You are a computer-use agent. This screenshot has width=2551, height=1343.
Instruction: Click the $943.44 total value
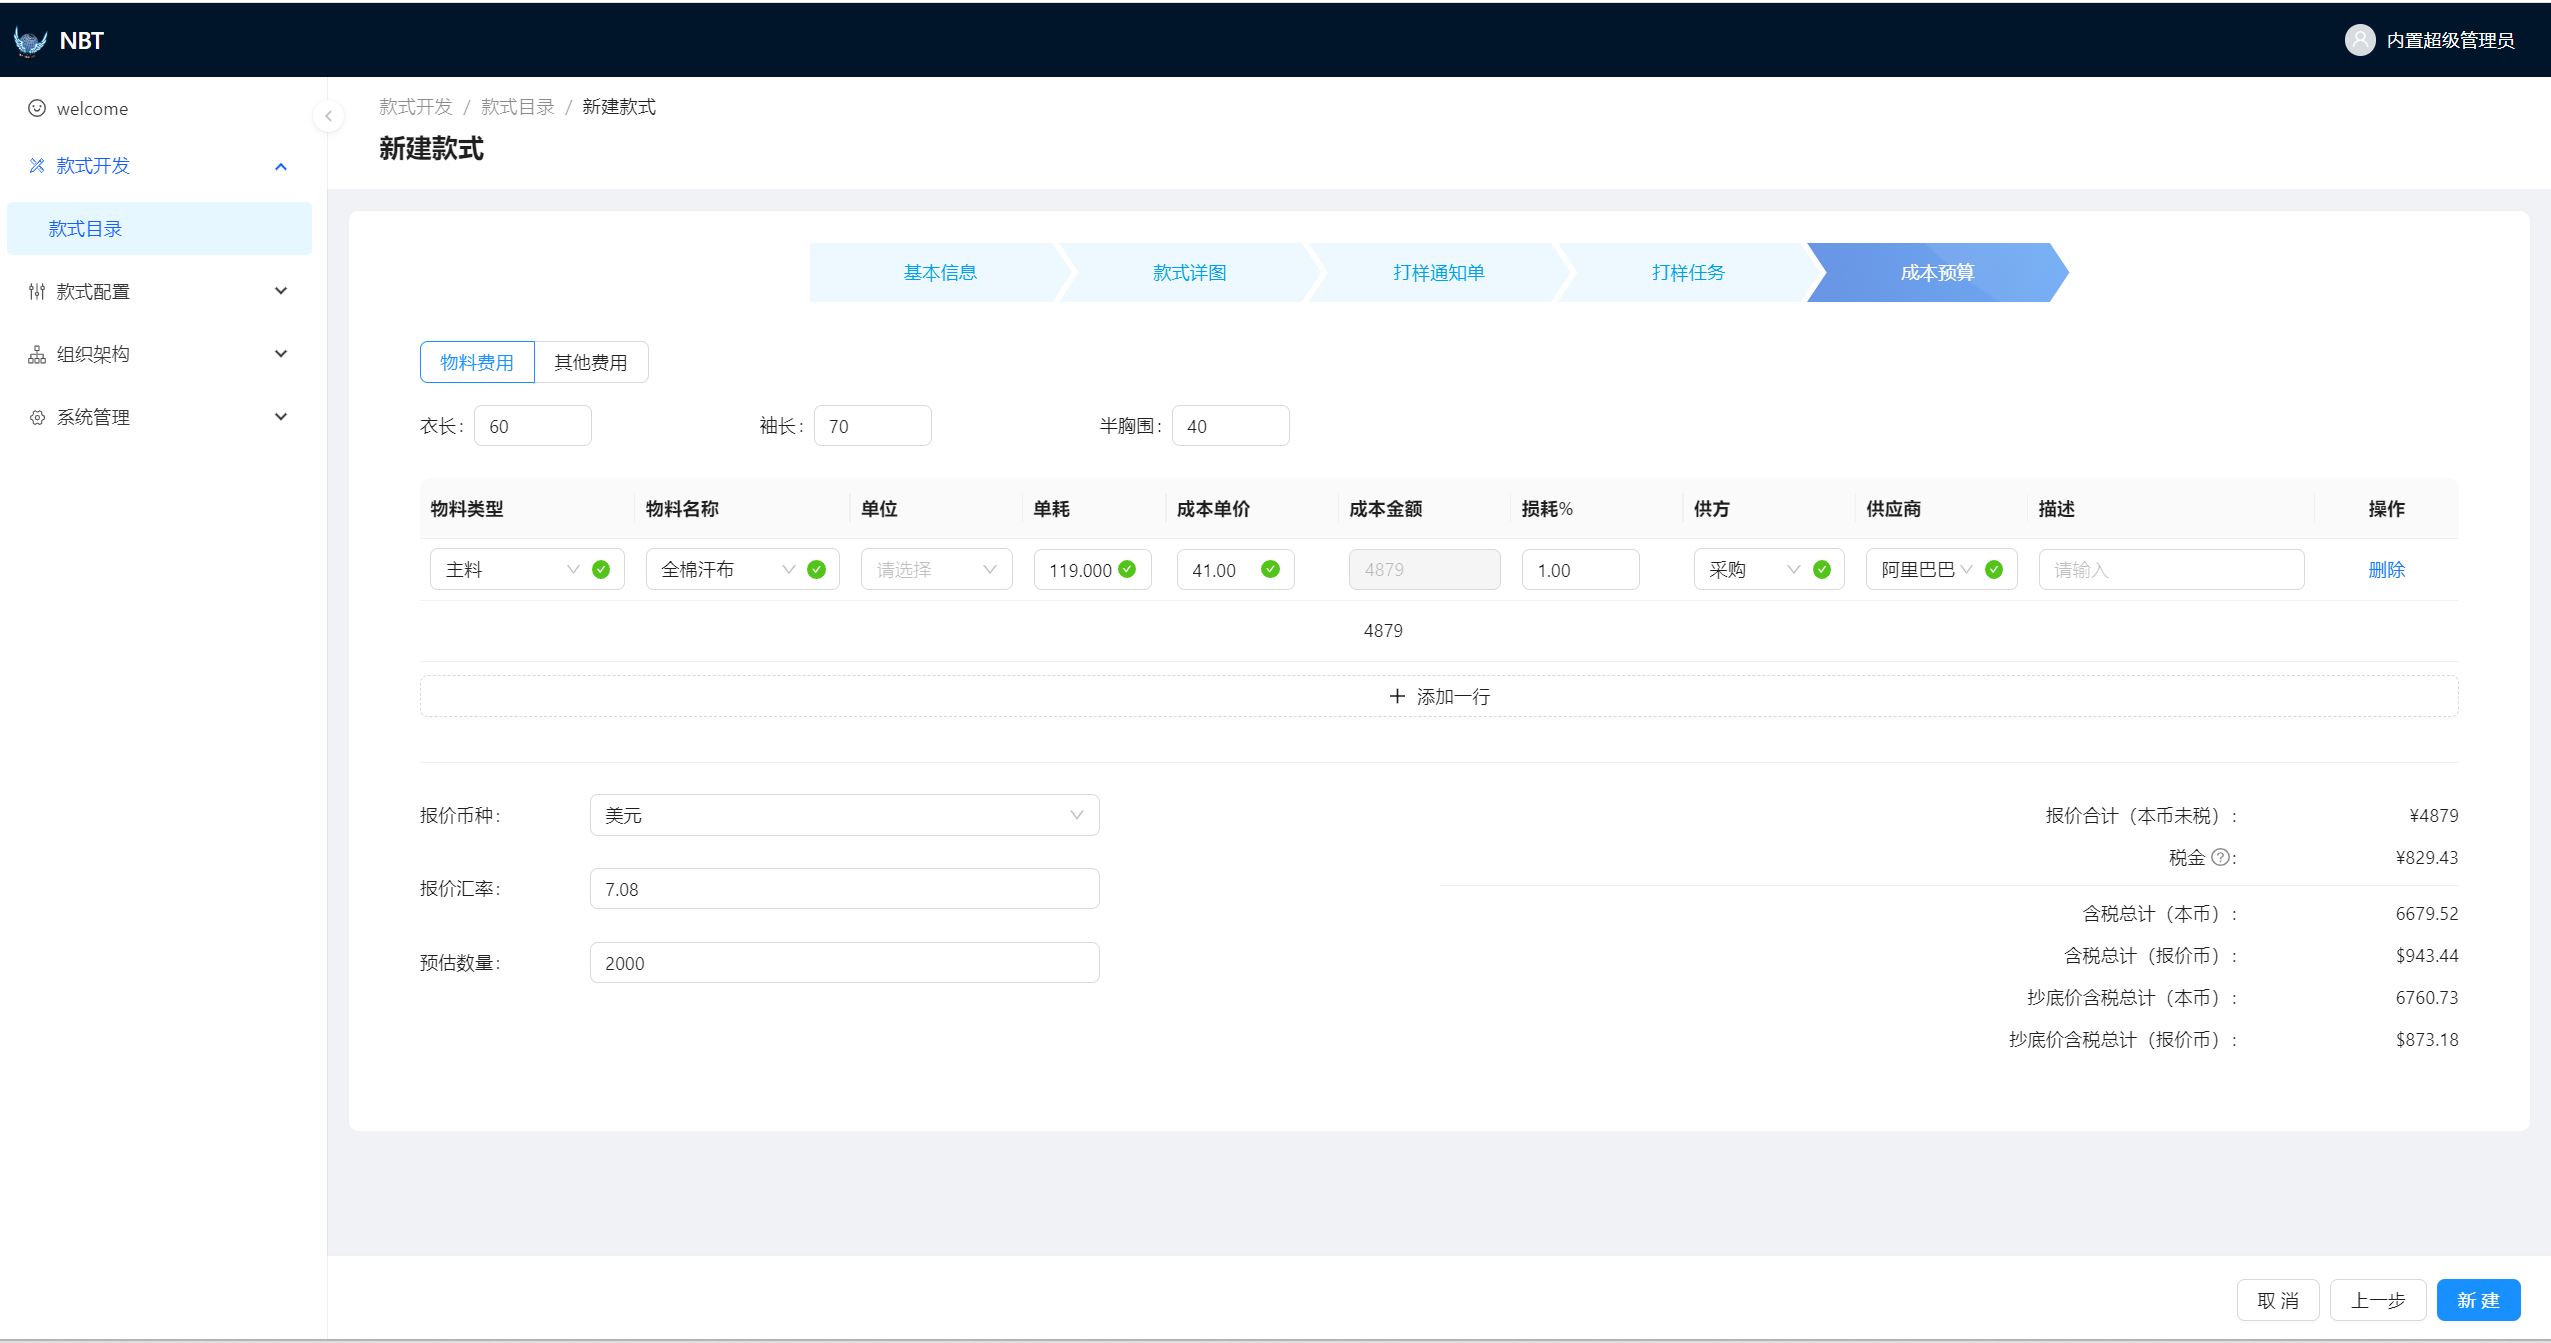click(2427, 955)
